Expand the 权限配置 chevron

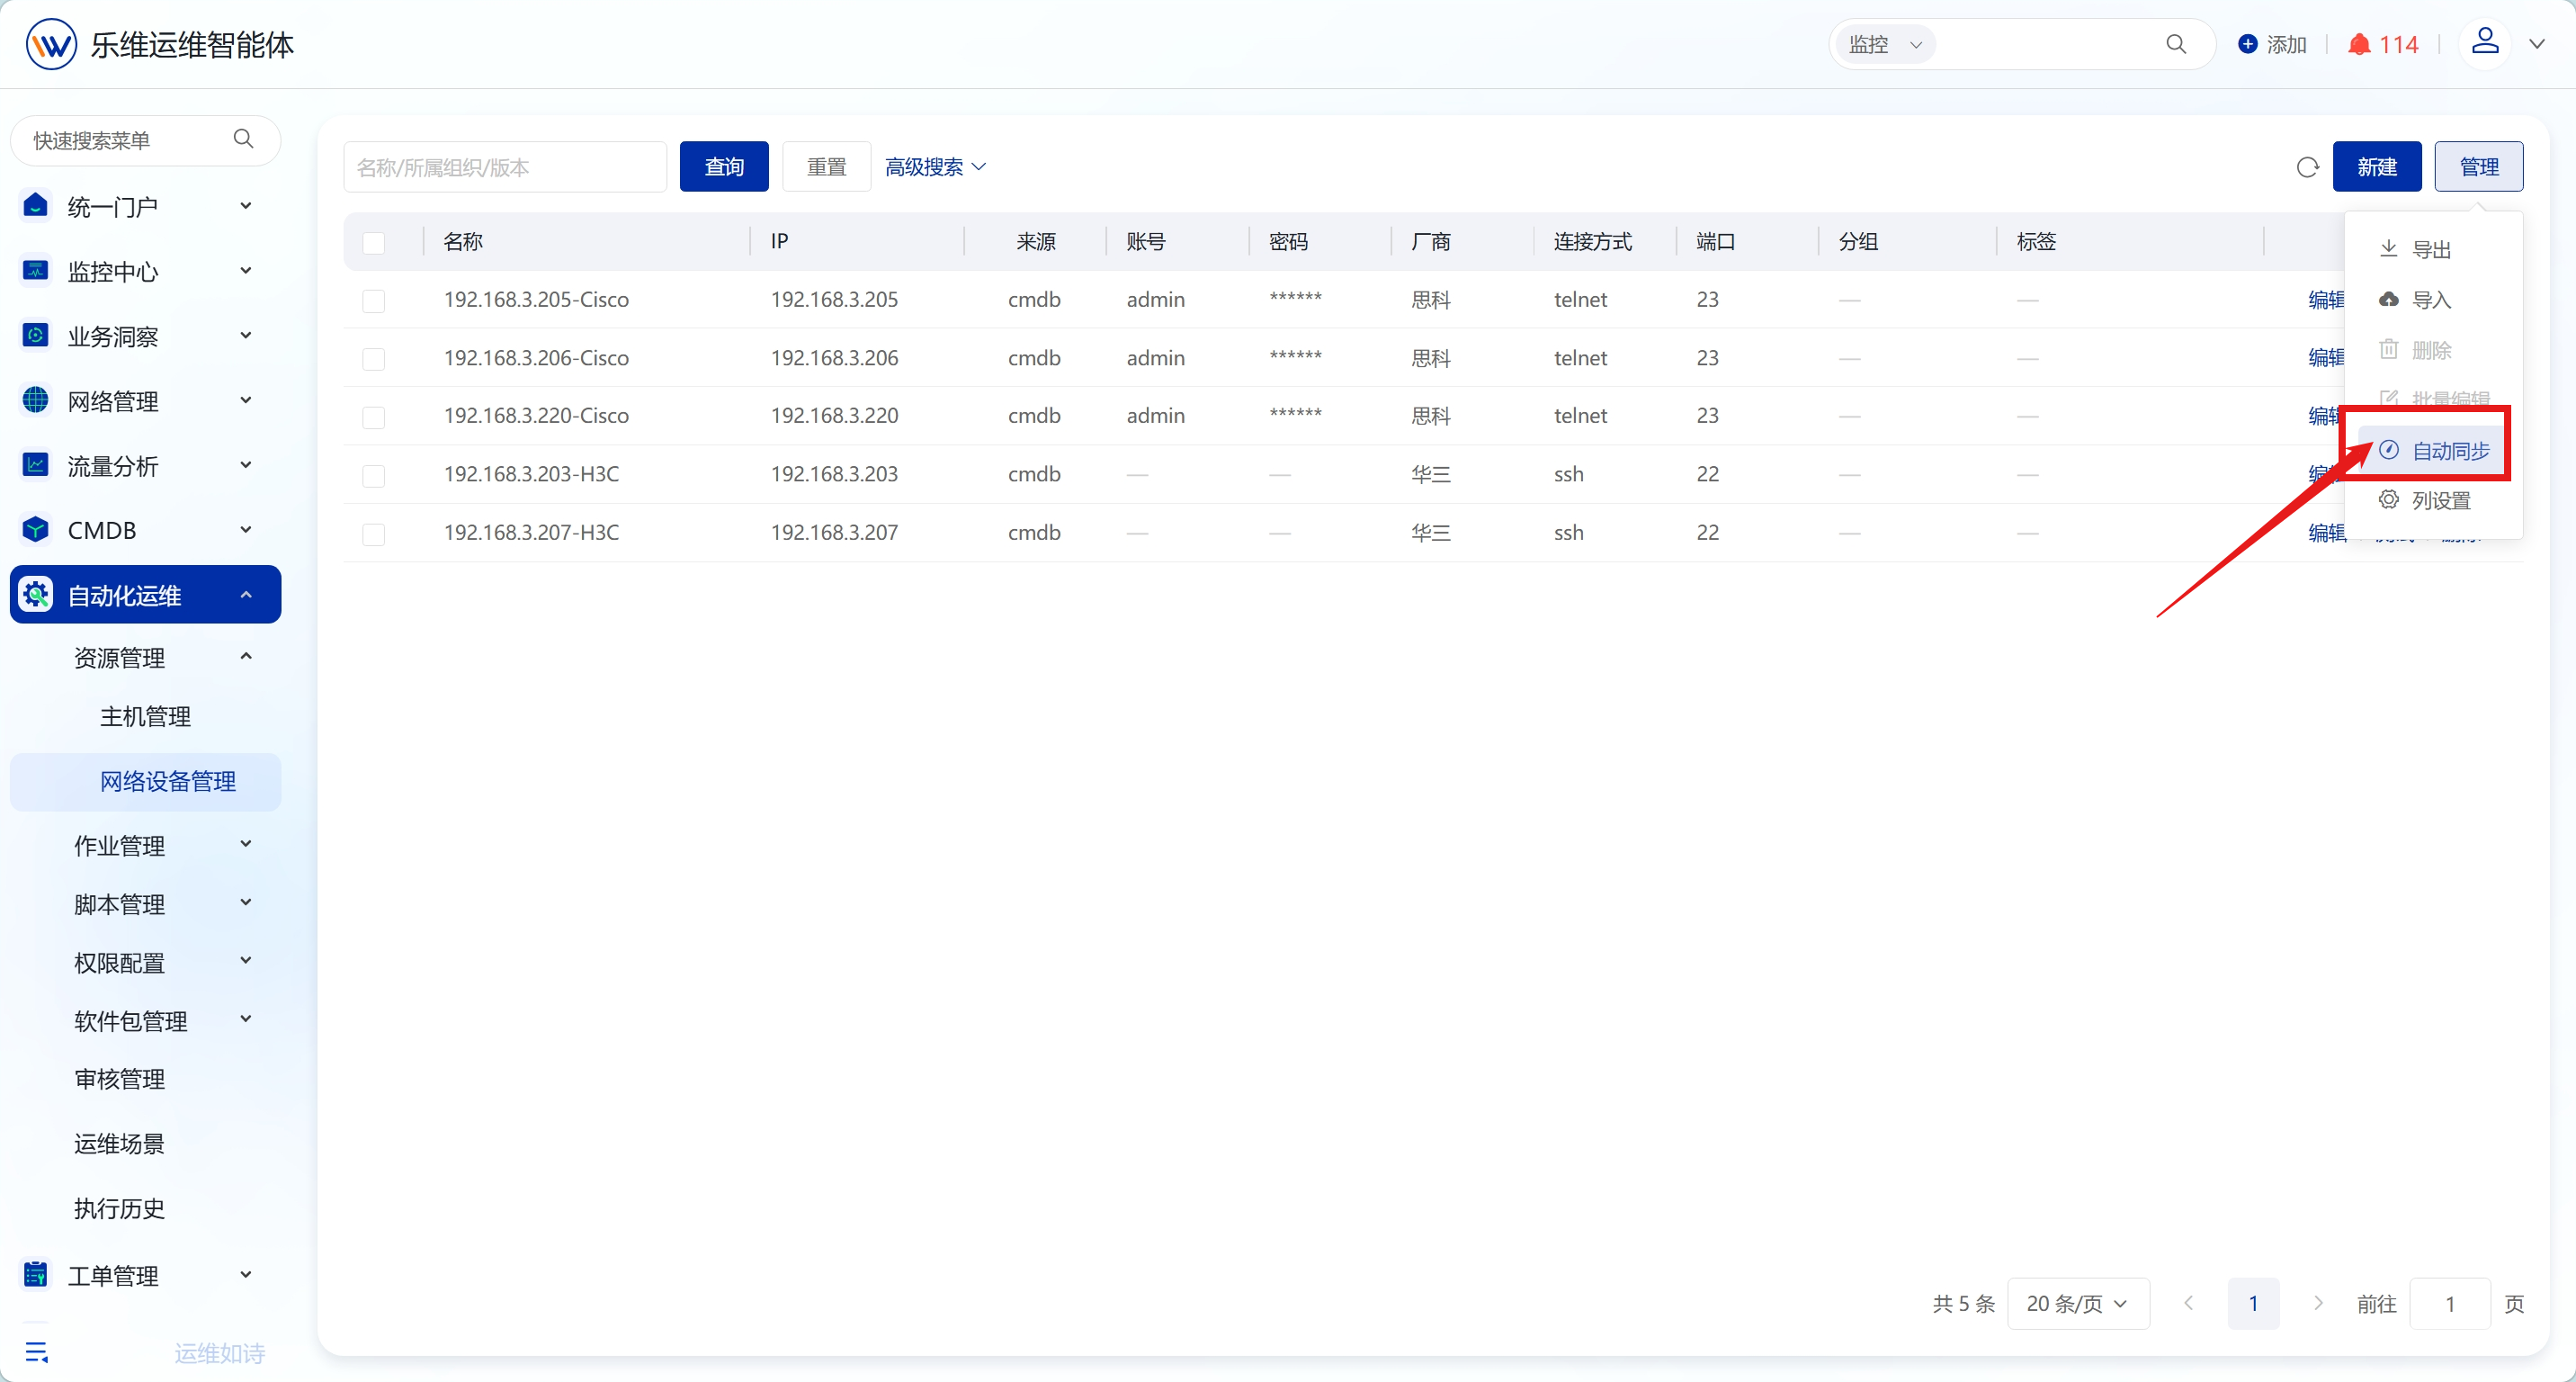coord(246,962)
